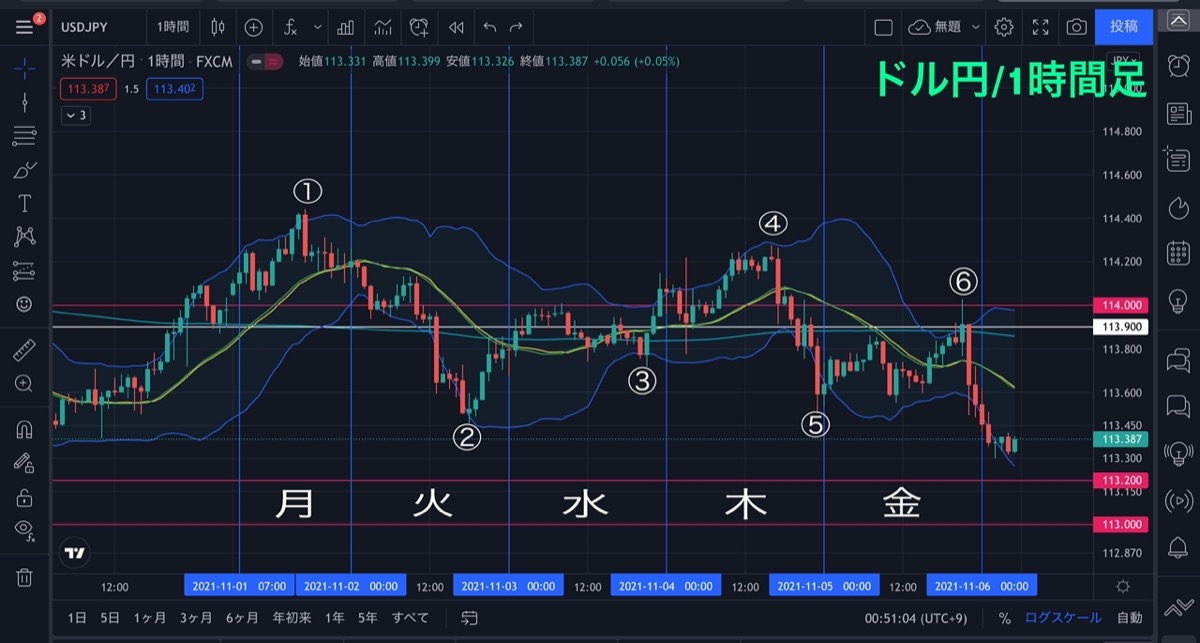Toggle percent scale mode
The height and width of the screenshot is (643, 1200).
coord(1004,618)
